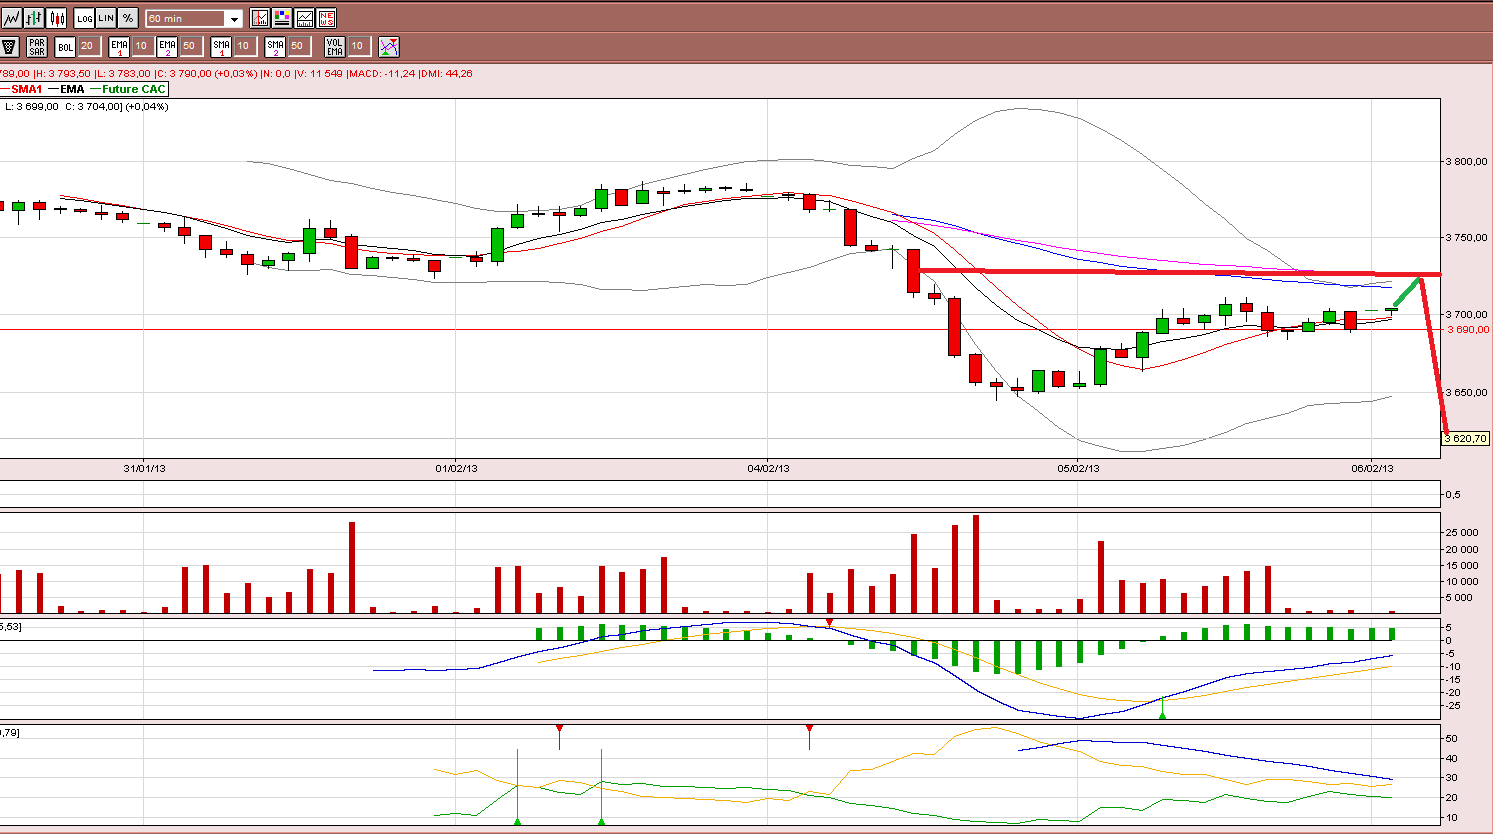
Task: Open the NEWS icon
Action: click(x=326, y=18)
